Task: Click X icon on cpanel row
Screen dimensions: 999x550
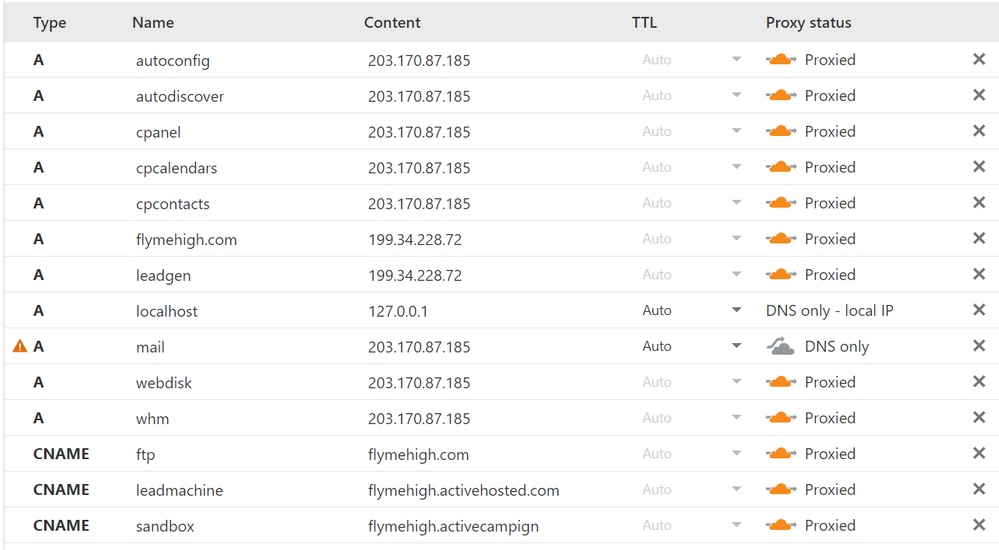Action: click(979, 132)
